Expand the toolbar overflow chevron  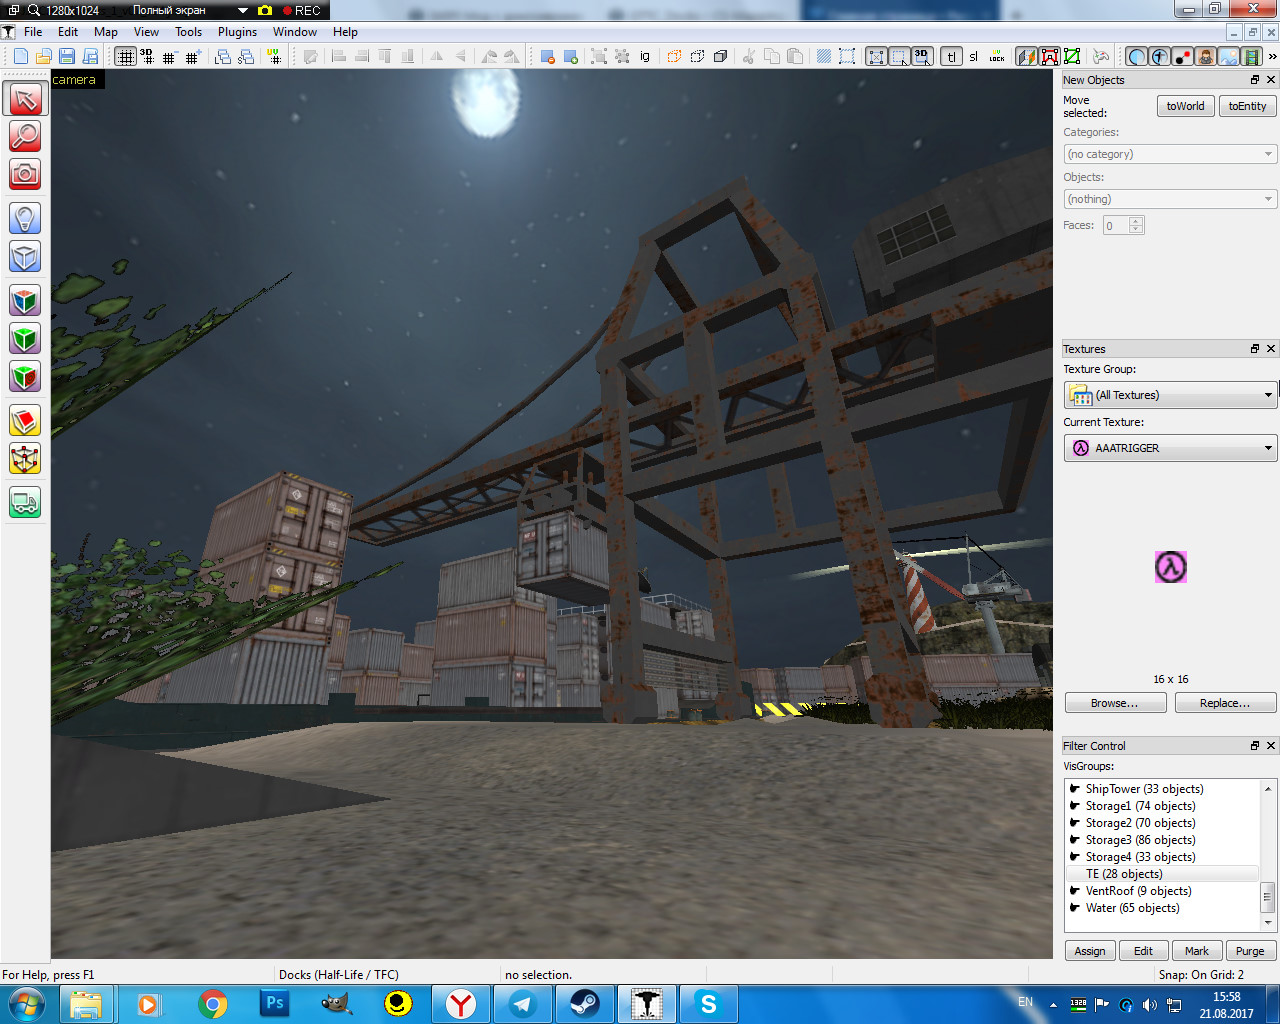click(1272, 56)
